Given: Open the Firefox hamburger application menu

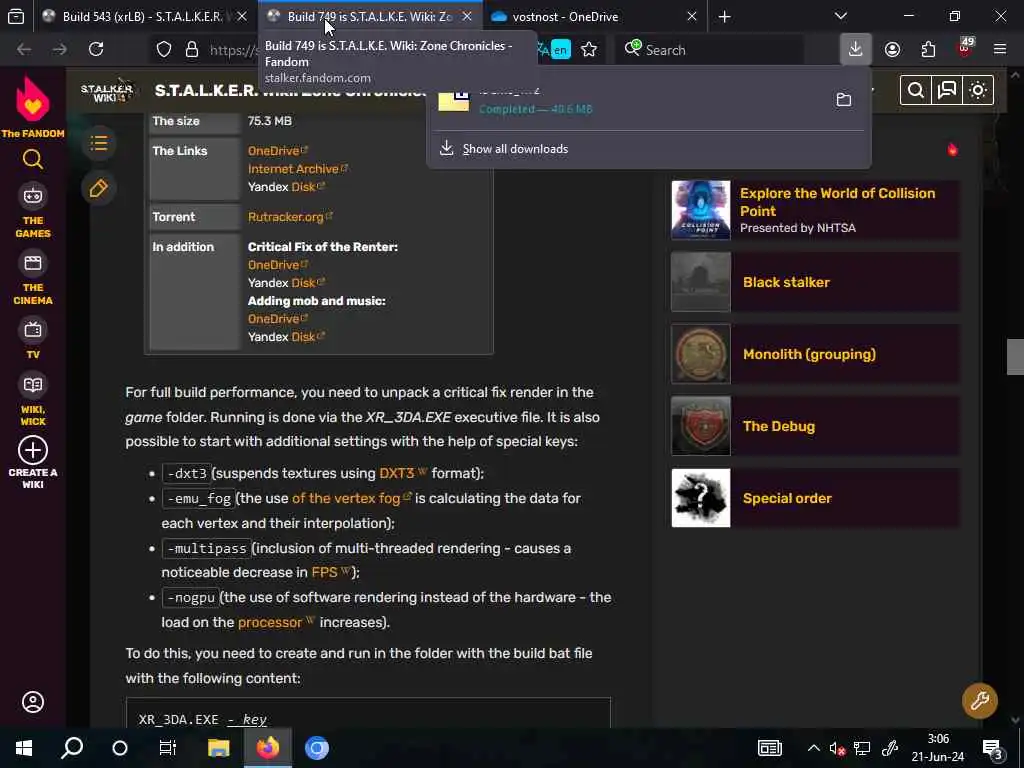Looking at the screenshot, I should point(1000,49).
